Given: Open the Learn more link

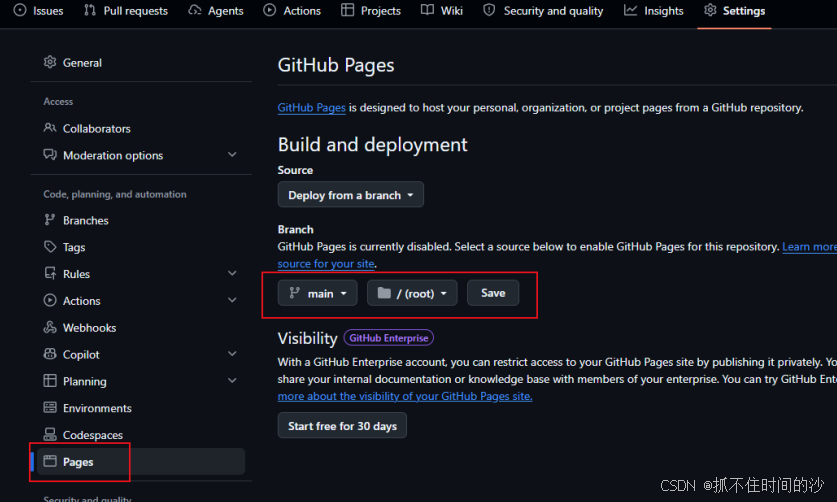Looking at the screenshot, I should pyautogui.click(x=809, y=247).
